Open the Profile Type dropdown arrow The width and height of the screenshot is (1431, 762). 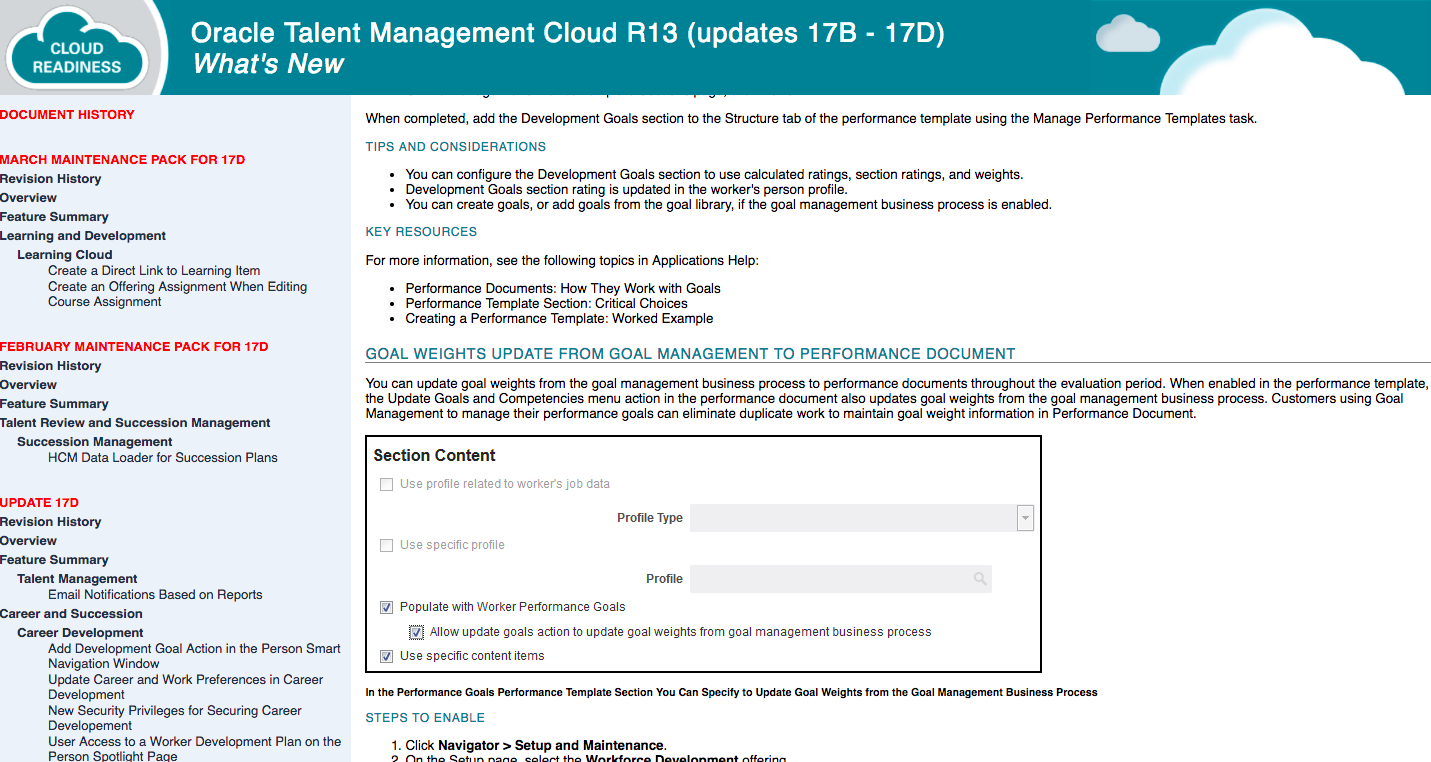[x=1025, y=518]
